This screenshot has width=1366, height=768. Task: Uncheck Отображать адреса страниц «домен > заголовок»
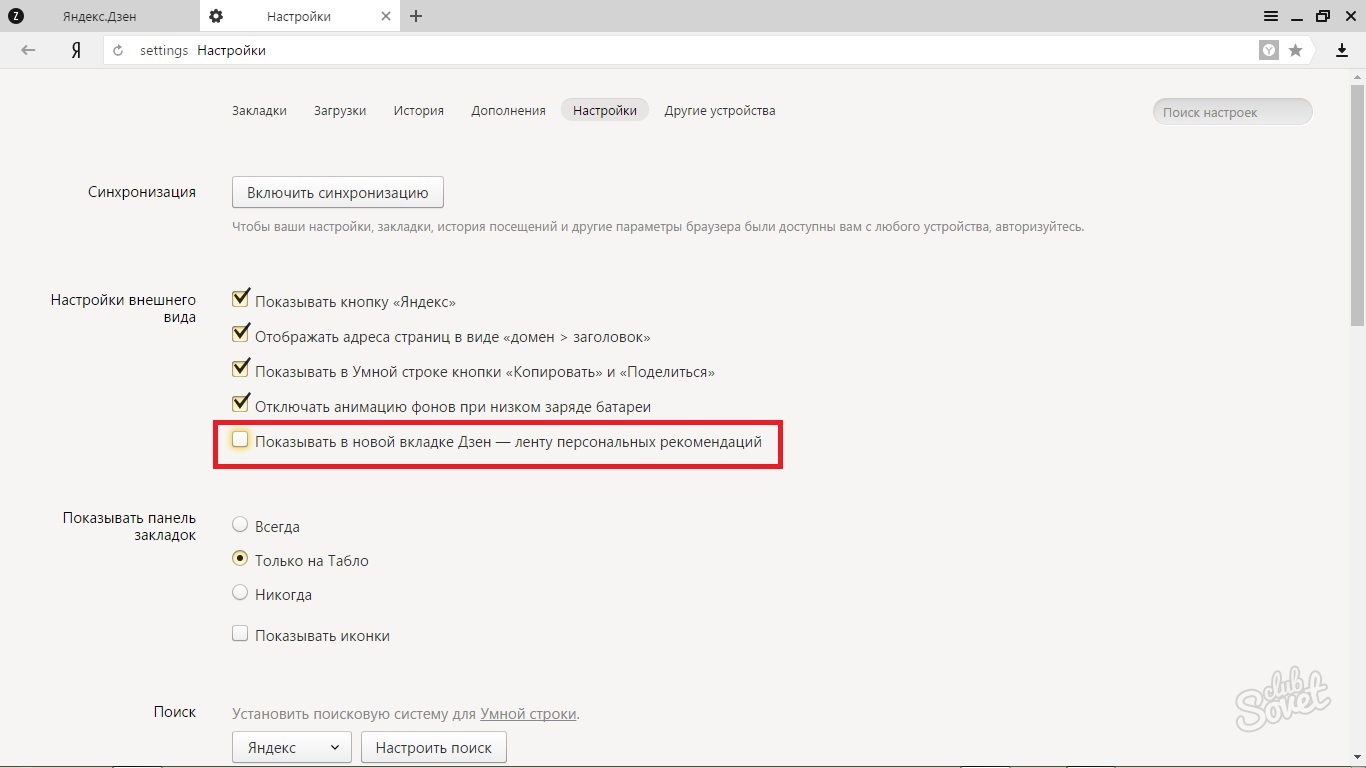(x=240, y=334)
